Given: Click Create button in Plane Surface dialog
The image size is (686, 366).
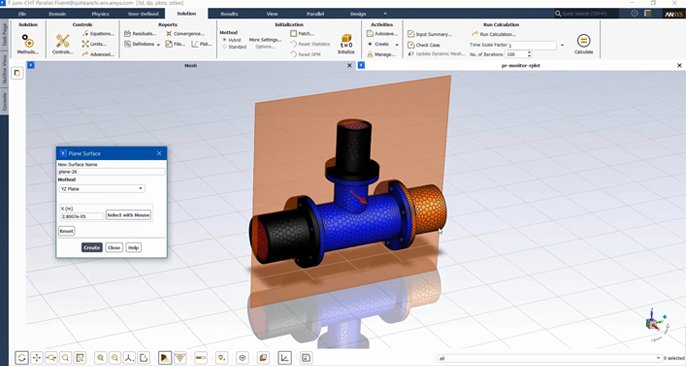Looking at the screenshot, I should 92,247.
